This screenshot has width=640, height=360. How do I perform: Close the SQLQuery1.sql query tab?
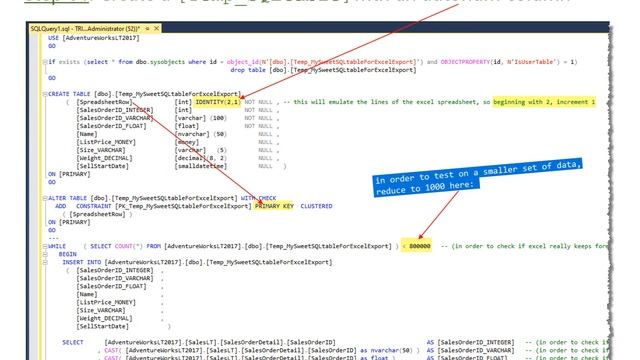coord(156,29)
